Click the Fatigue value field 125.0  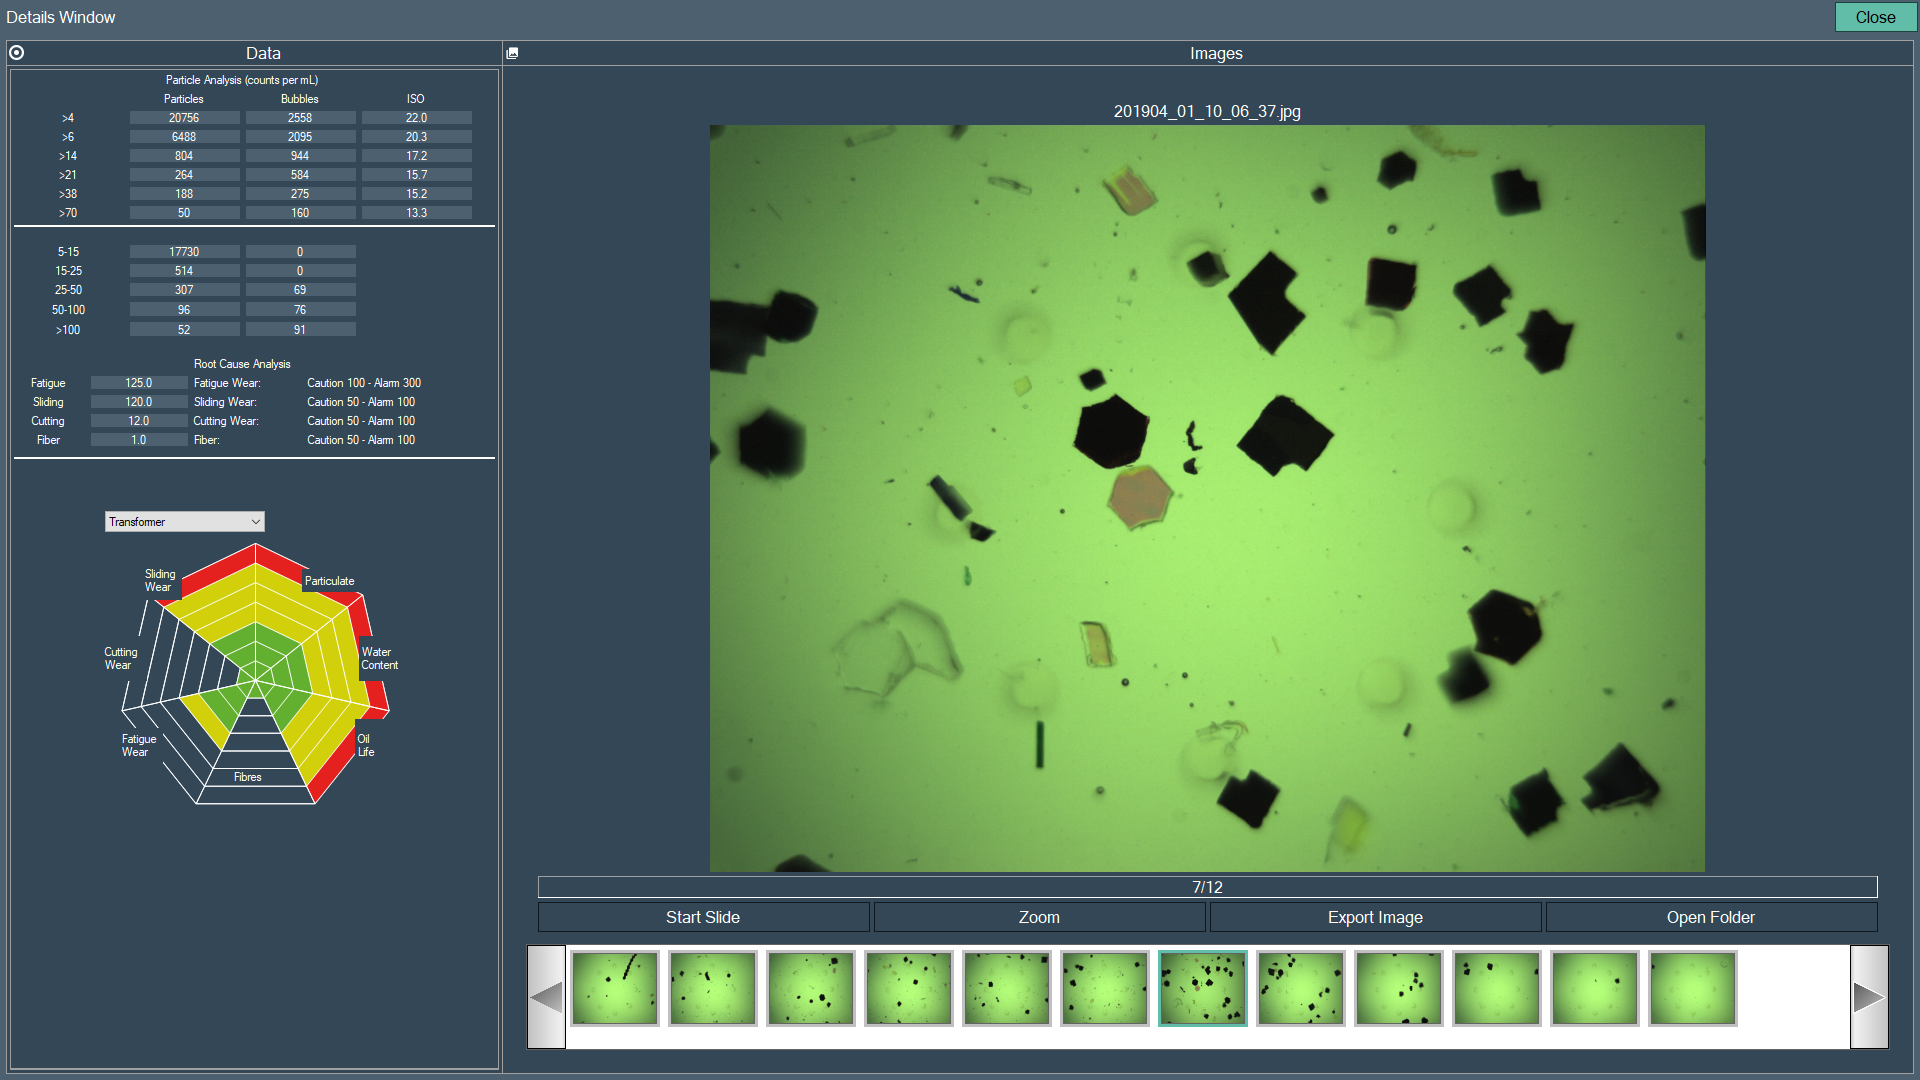click(x=139, y=383)
